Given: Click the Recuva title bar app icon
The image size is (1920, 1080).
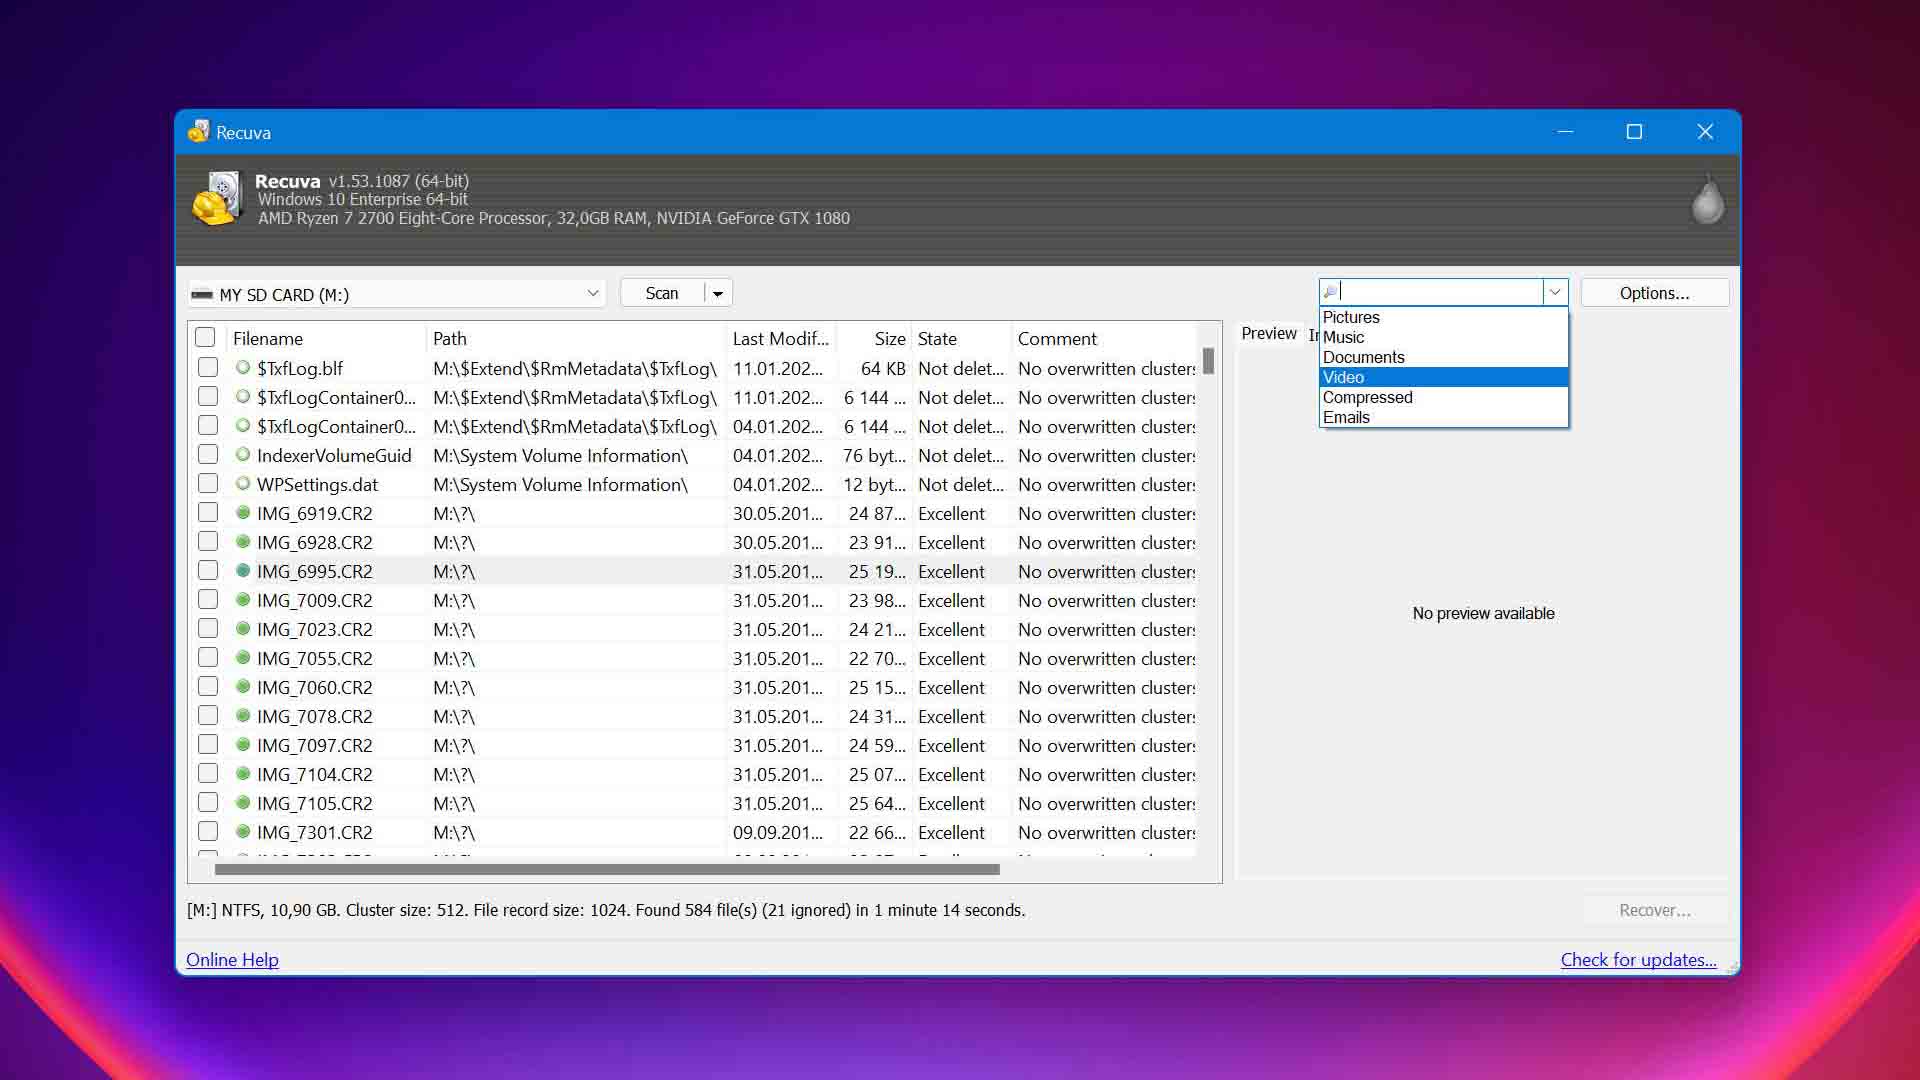Looking at the screenshot, I should pos(198,132).
